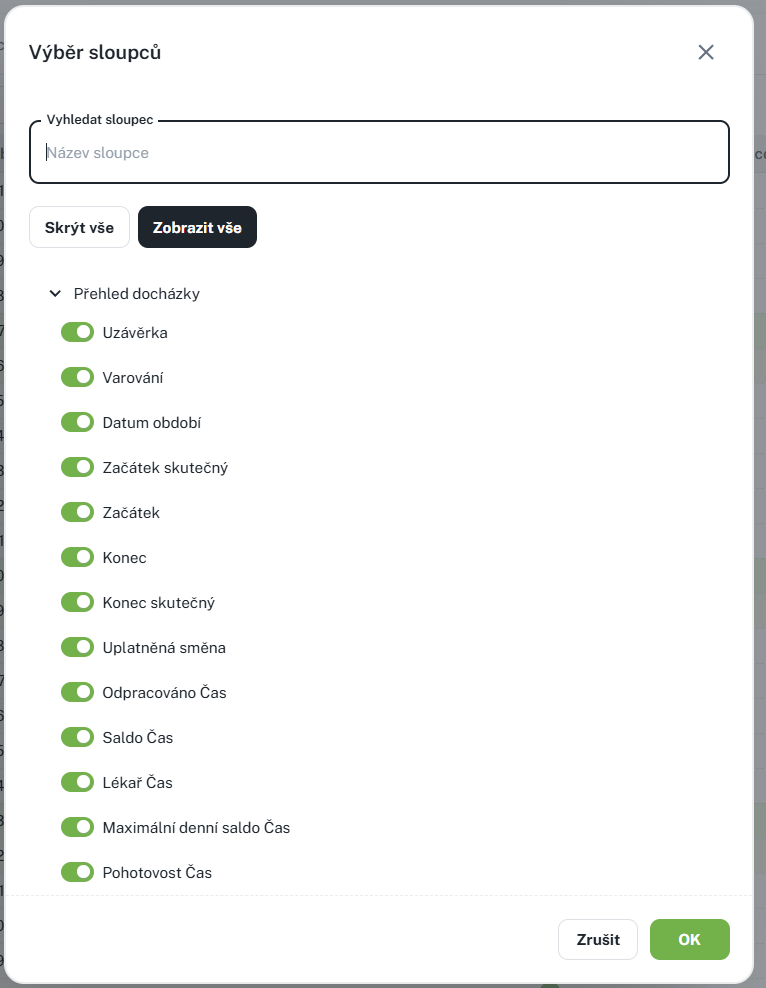Disable the Varování column switch
The width and height of the screenshot is (766, 988).
[x=77, y=377]
